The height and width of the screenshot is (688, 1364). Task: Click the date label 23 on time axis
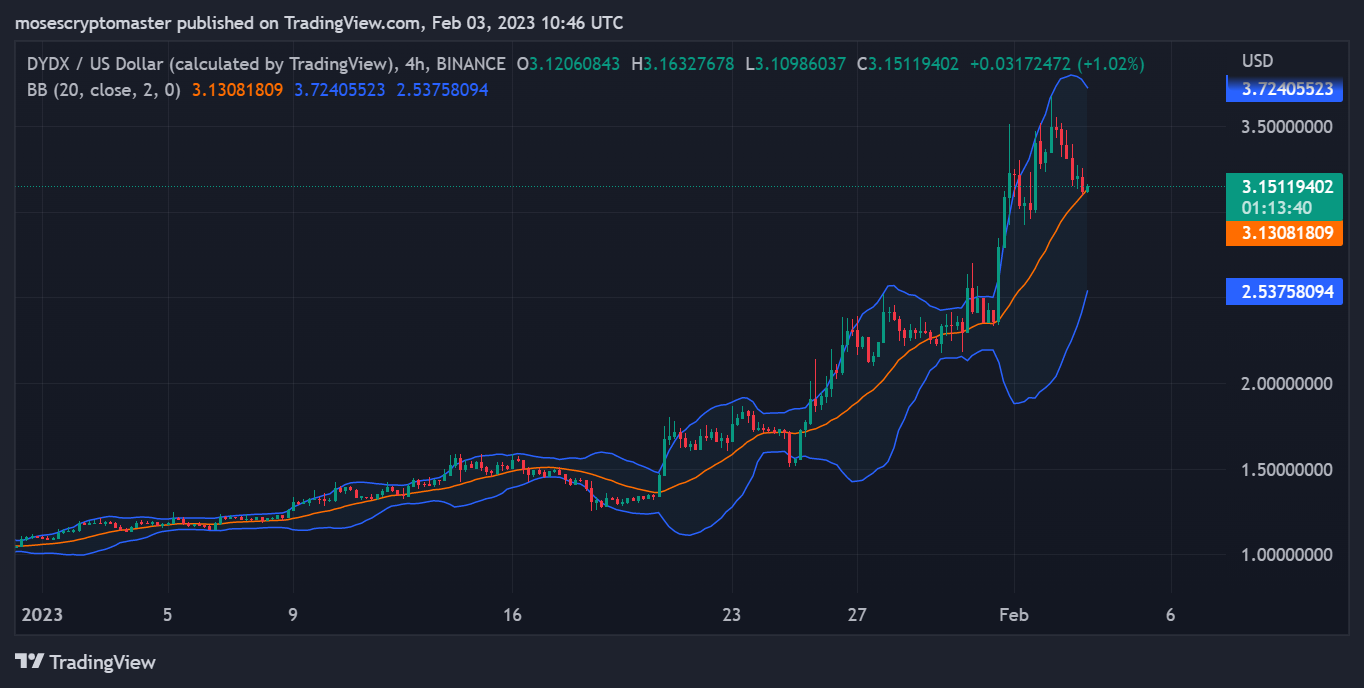click(x=732, y=615)
